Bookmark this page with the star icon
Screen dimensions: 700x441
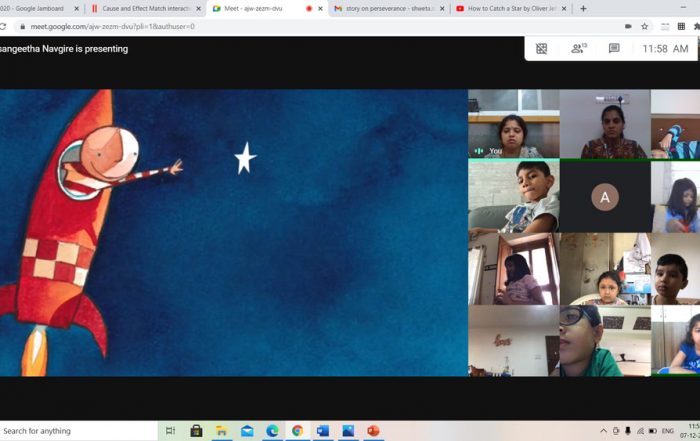click(x=645, y=27)
